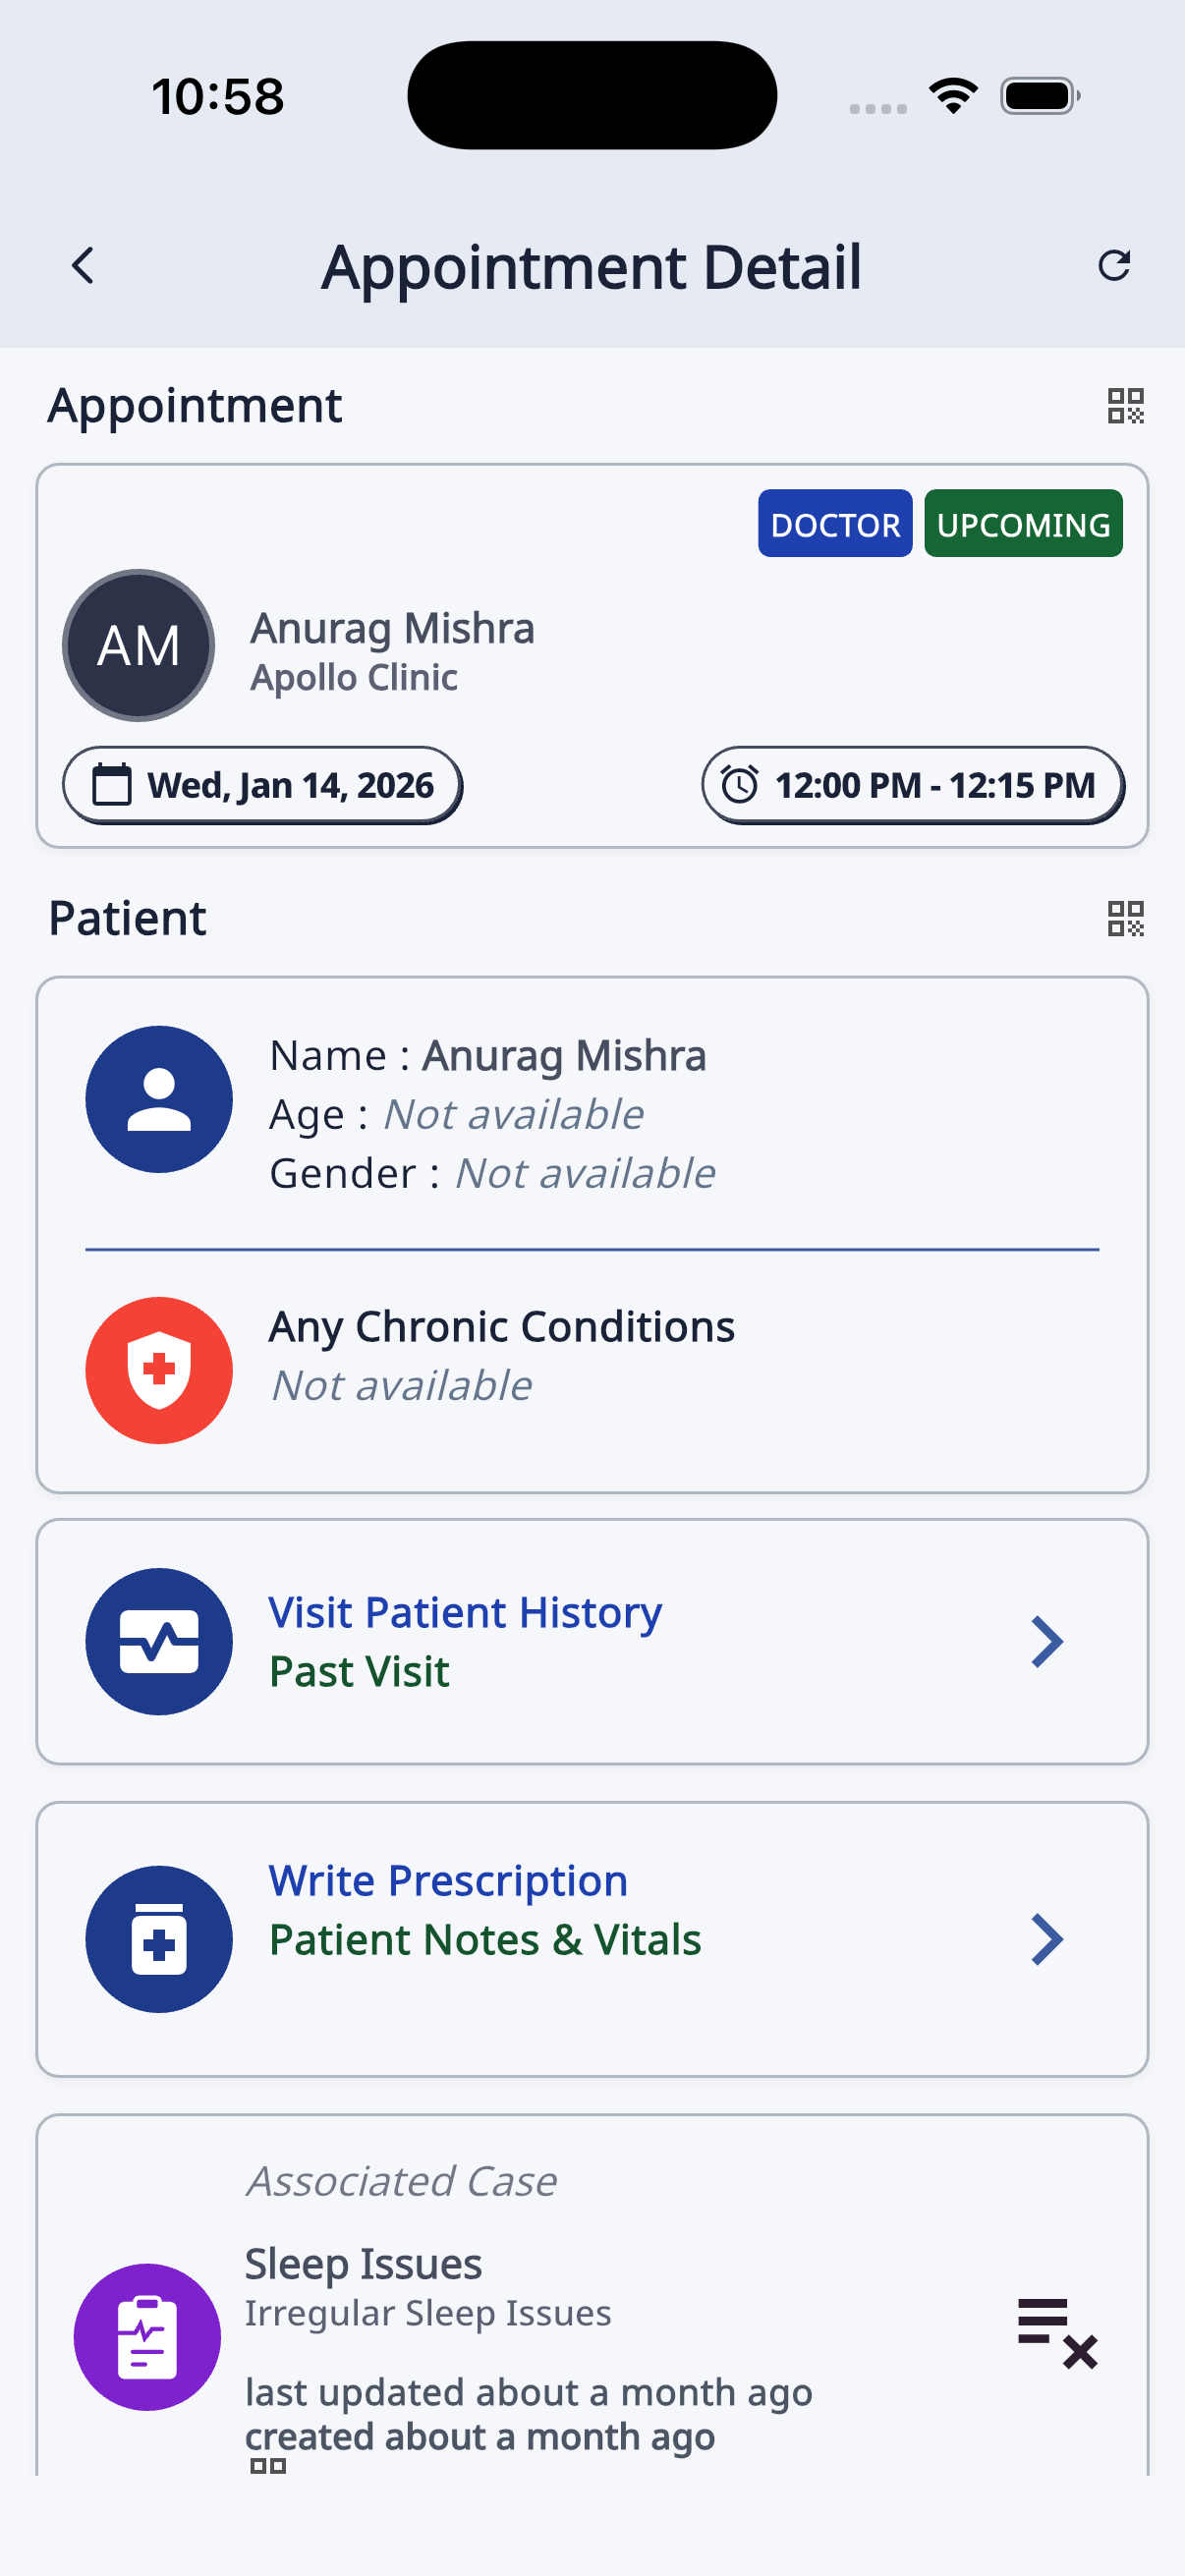This screenshot has width=1185, height=2576.
Task: Tap the Wed, Jan 14, 2026 date chip
Action: pyautogui.click(x=263, y=785)
